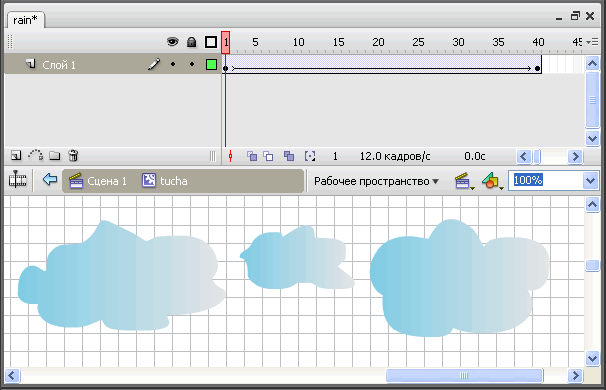Screen dimensions: 606x390
Task: Select layer Слой 1 by its name
Action: pos(59,65)
